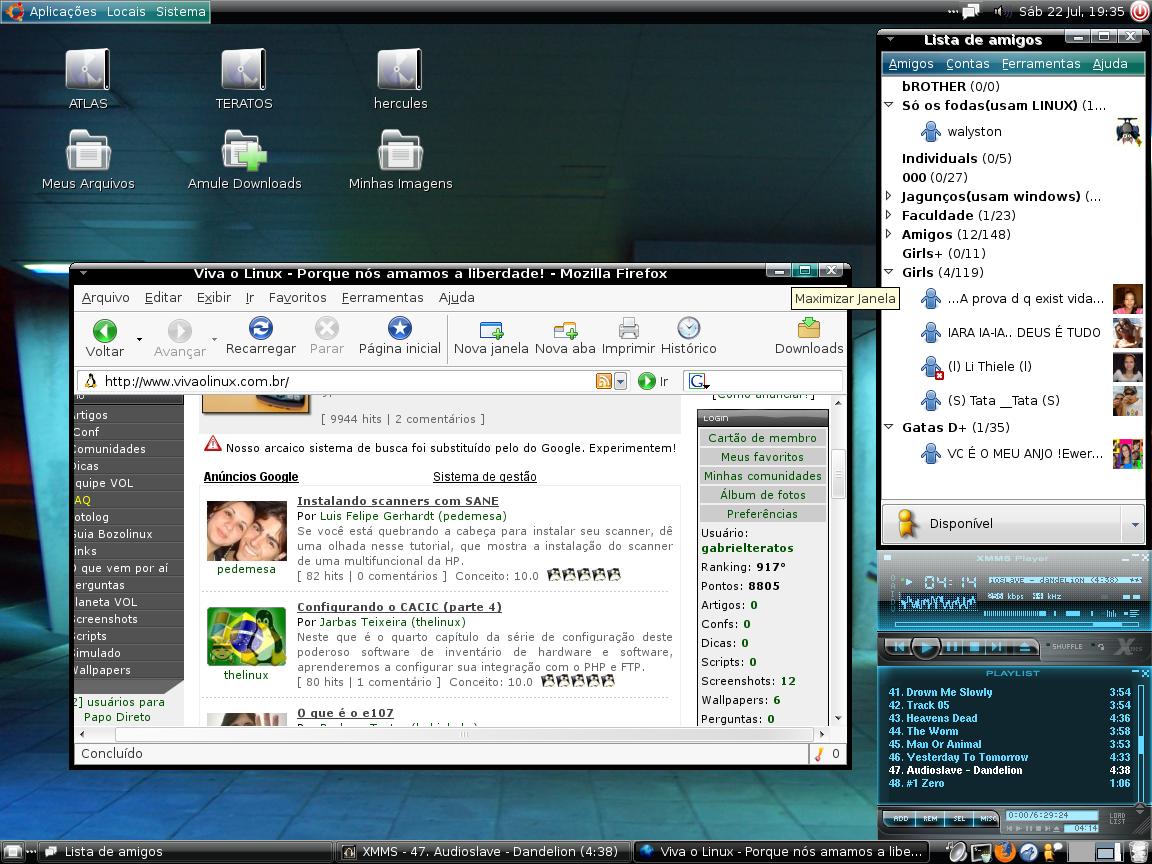Open the TERATOS drive icon on desktop

click(243, 70)
